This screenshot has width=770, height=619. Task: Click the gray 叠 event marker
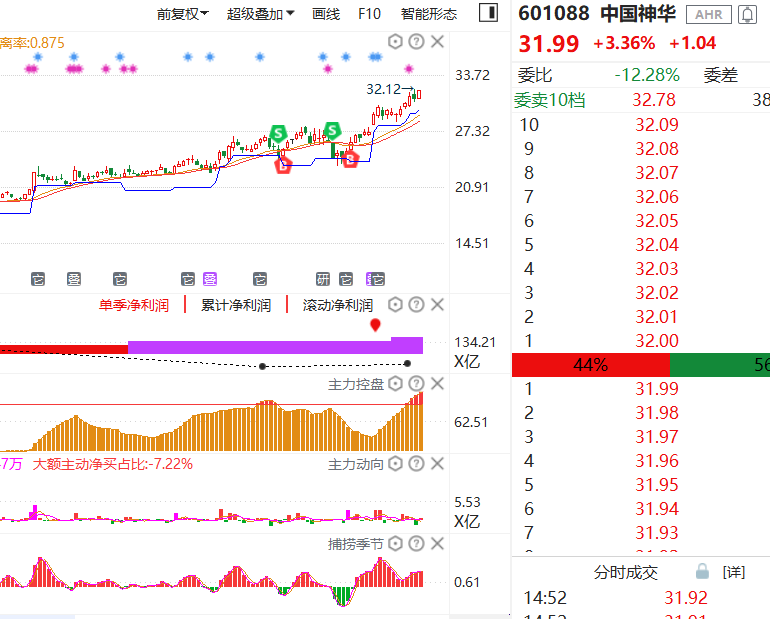click(74, 279)
